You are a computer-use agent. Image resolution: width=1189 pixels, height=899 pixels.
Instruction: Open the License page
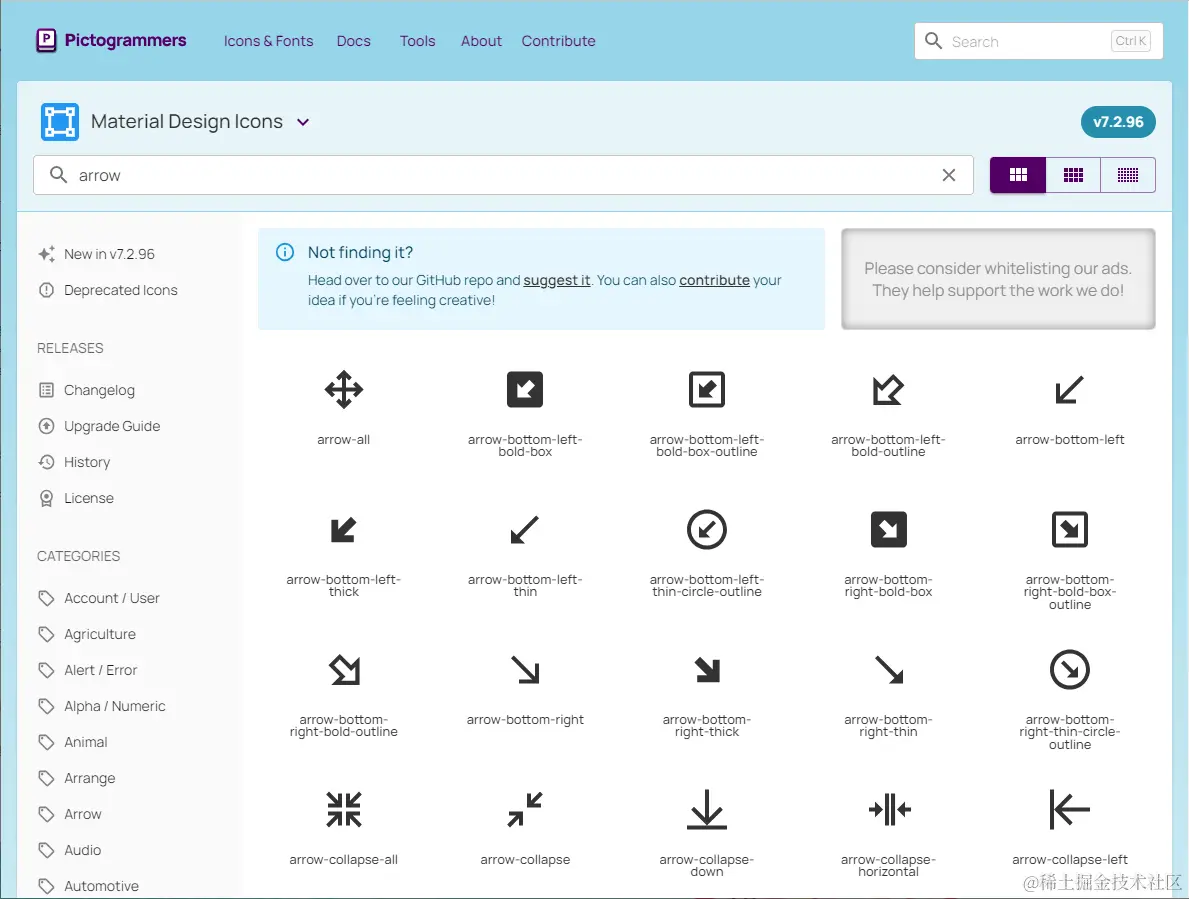76,498
